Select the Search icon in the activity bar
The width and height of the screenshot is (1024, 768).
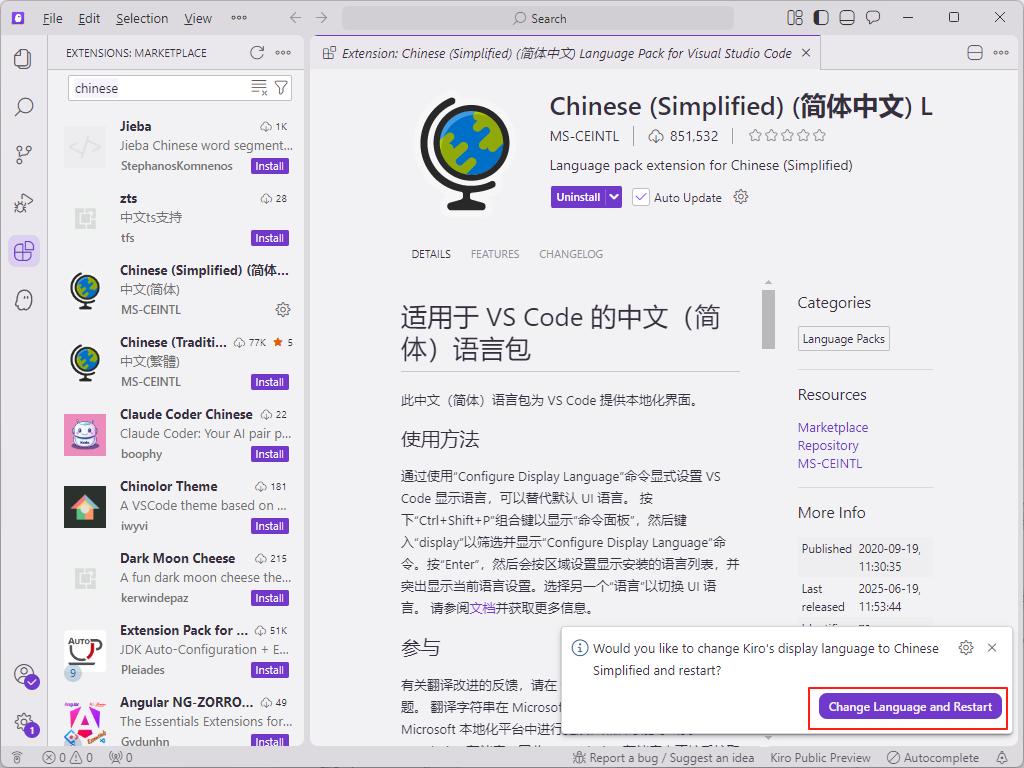tap(24, 107)
